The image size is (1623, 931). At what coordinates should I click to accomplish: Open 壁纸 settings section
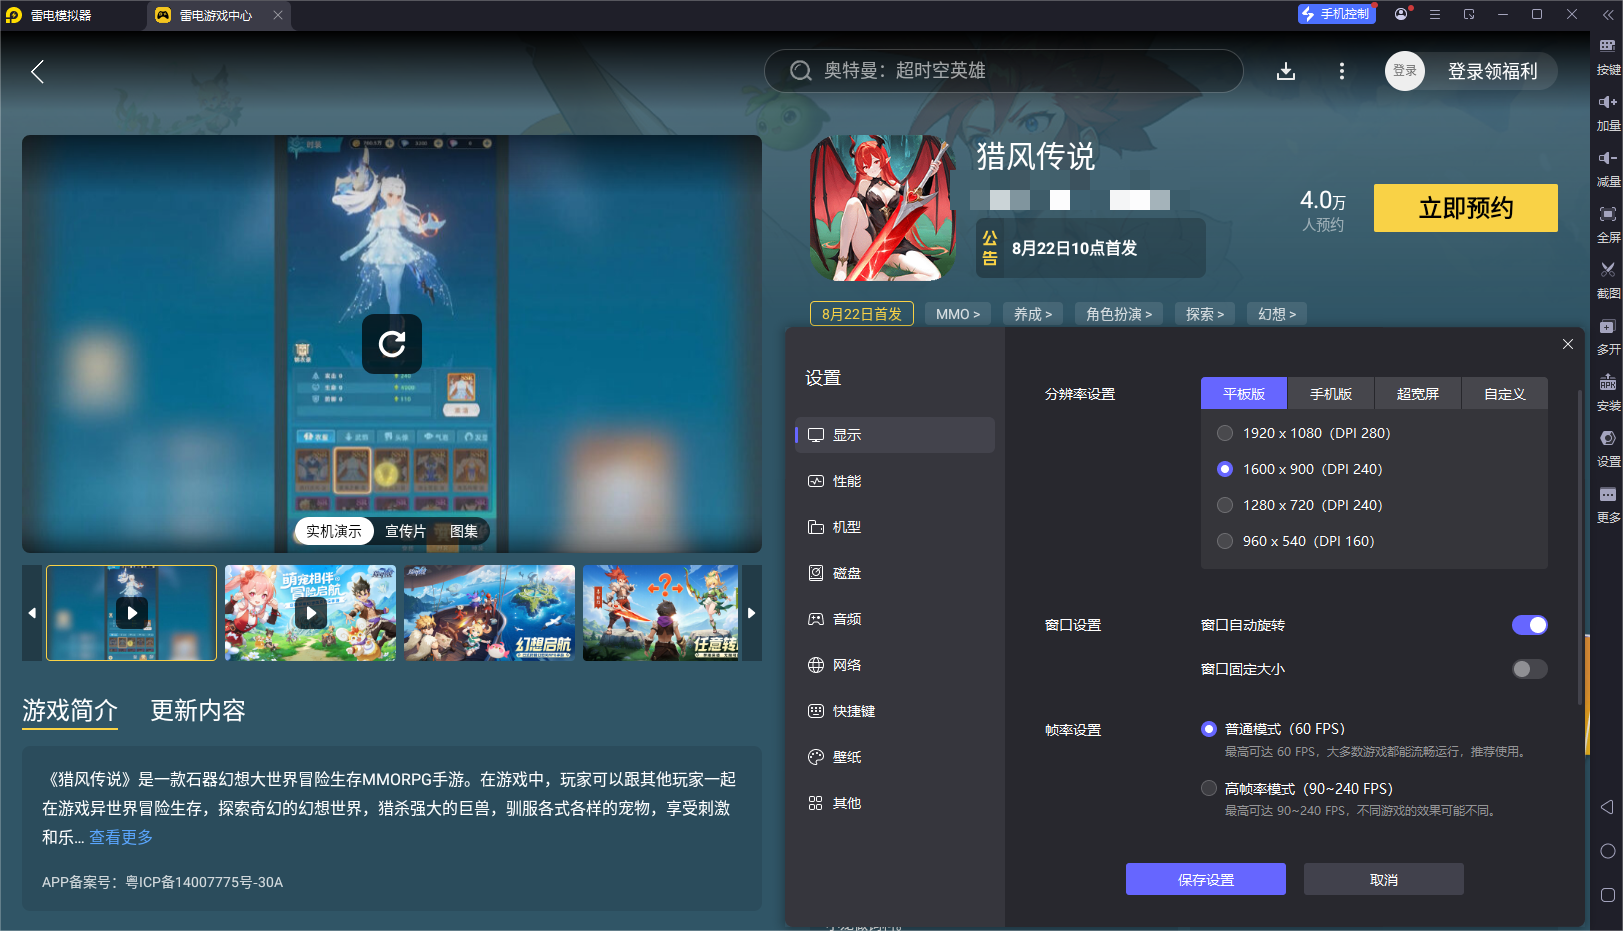coord(895,757)
